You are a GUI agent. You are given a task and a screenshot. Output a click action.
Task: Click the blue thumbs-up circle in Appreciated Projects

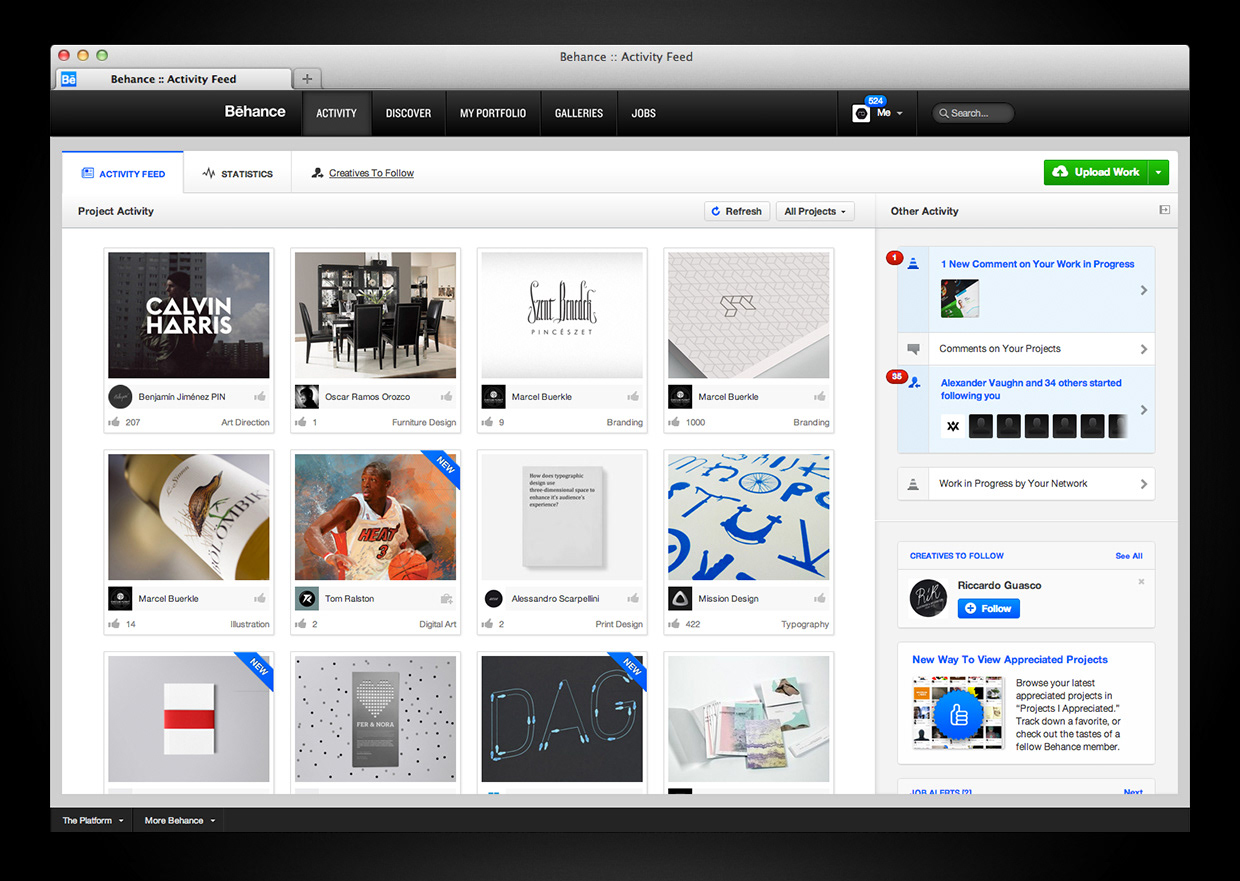click(959, 714)
